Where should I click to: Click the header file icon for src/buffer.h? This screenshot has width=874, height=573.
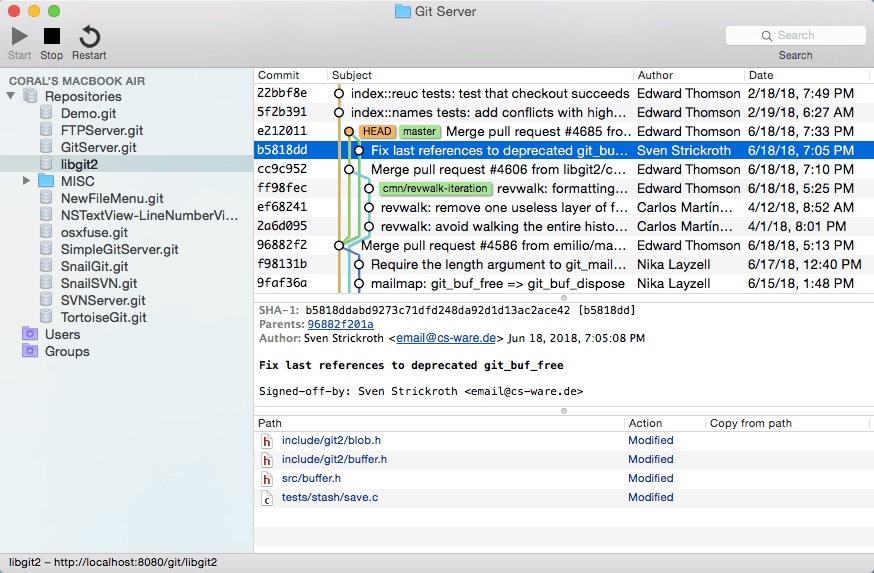[x=267, y=479]
